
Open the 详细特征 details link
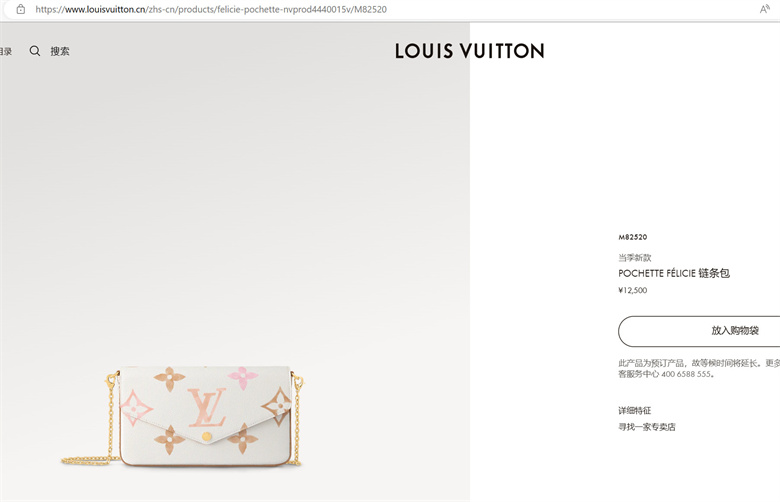[x=634, y=410]
